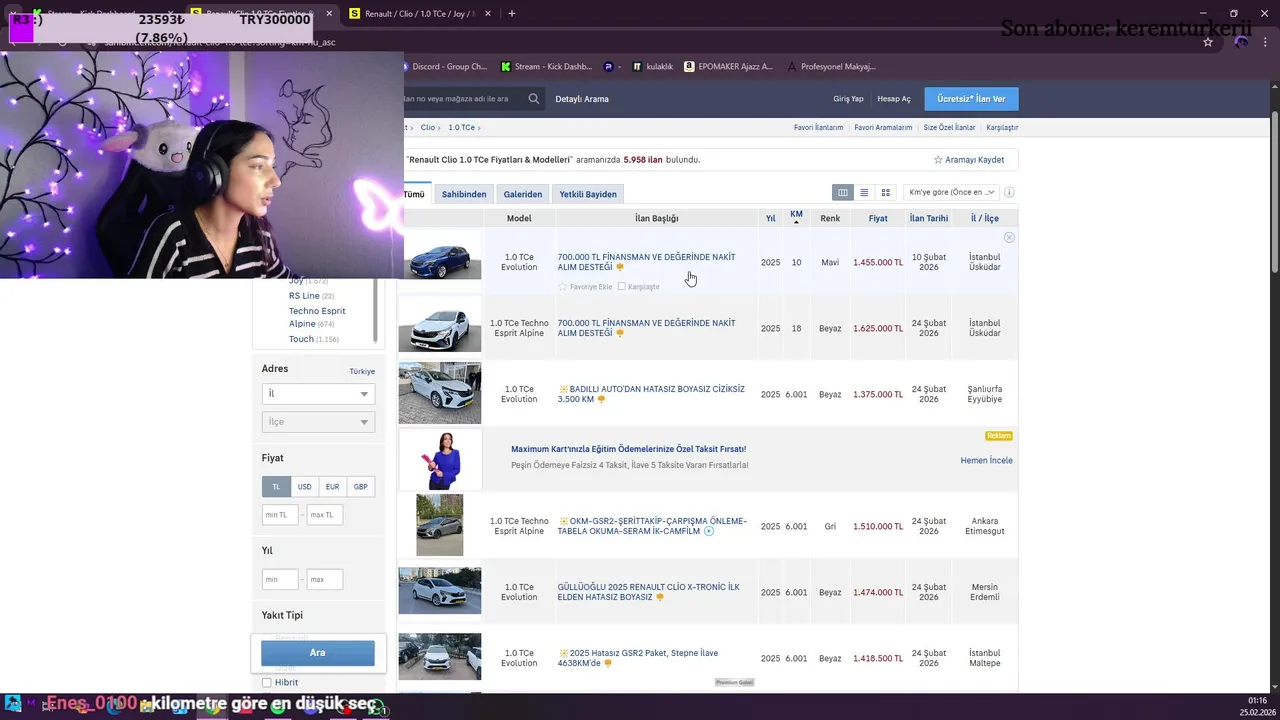The image size is (1280, 720).
Task: Open Favori Aramalarım link
Action: point(883,128)
